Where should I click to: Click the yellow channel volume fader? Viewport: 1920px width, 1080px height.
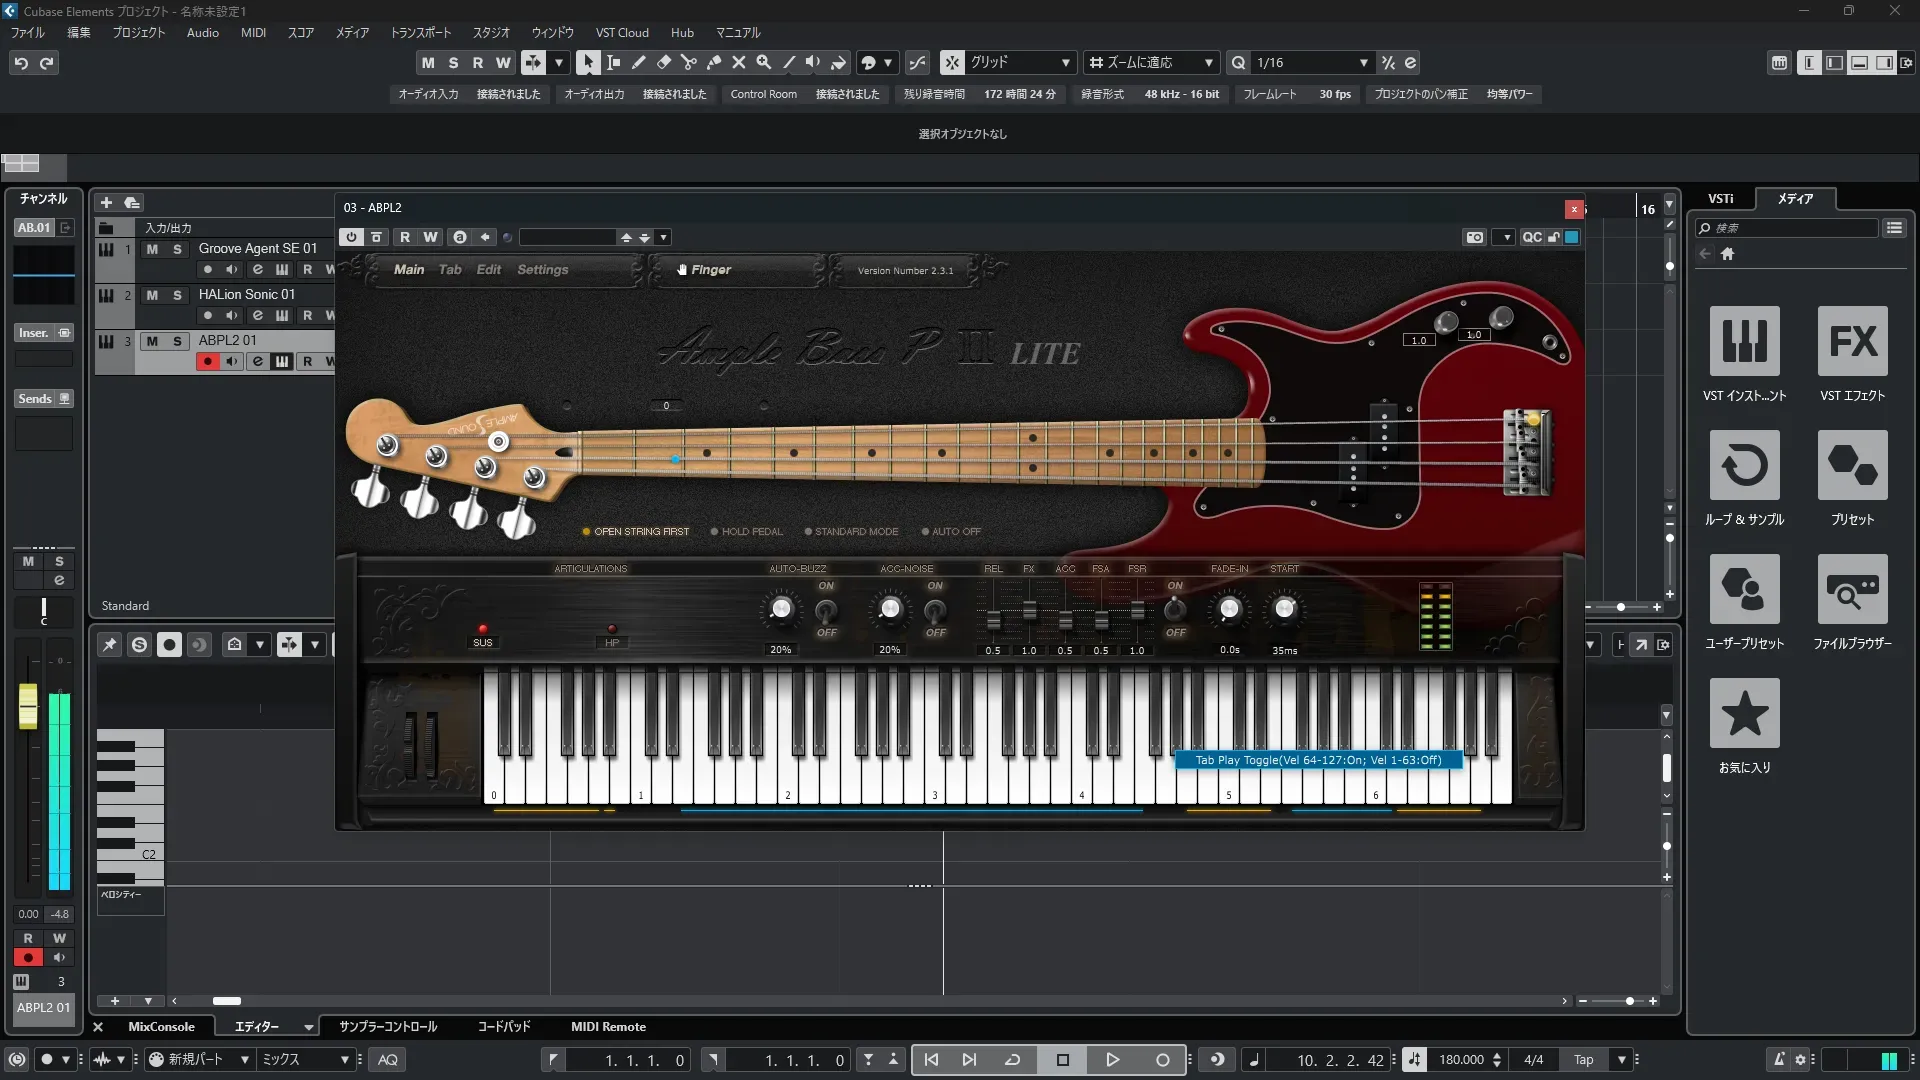tap(28, 706)
